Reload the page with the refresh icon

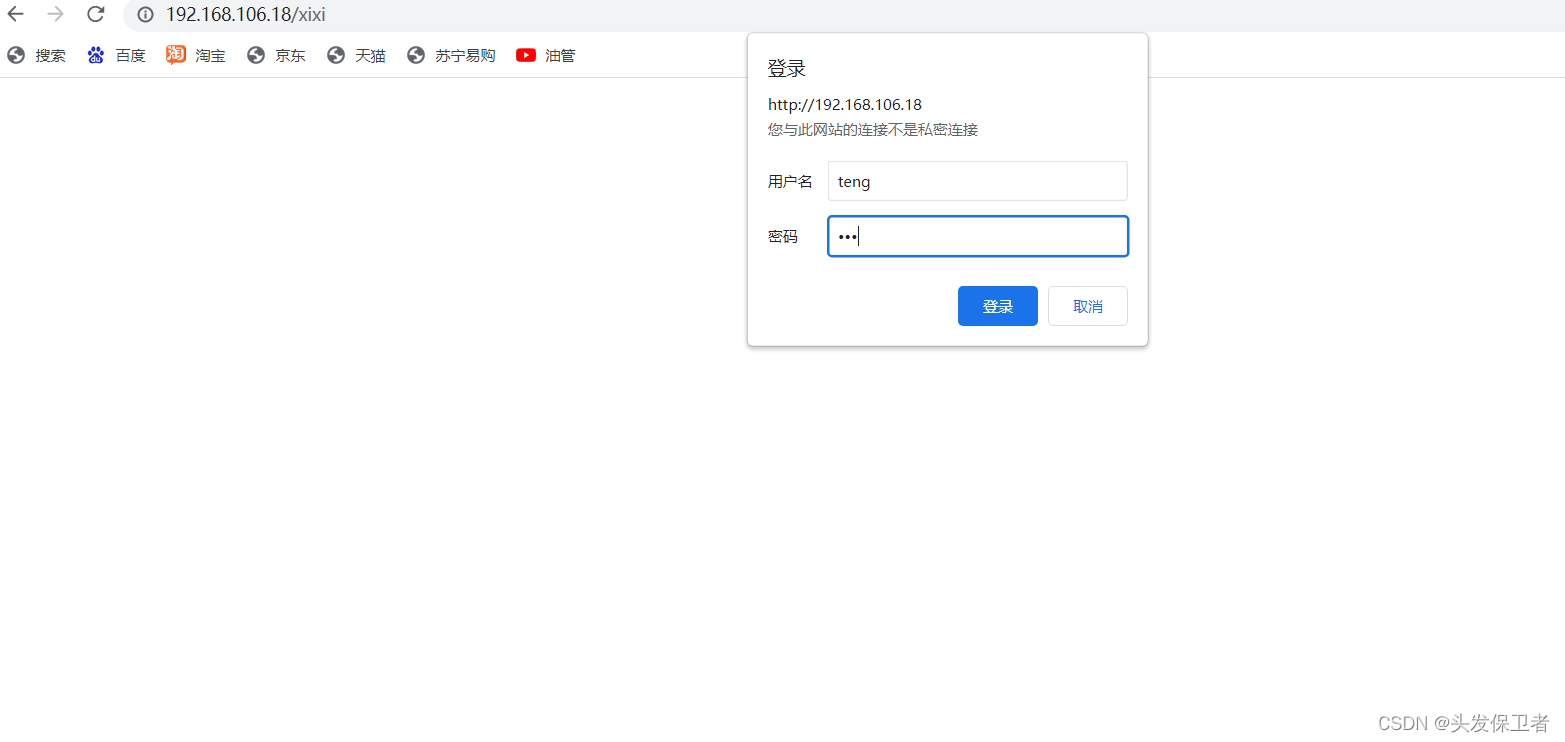point(96,14)
